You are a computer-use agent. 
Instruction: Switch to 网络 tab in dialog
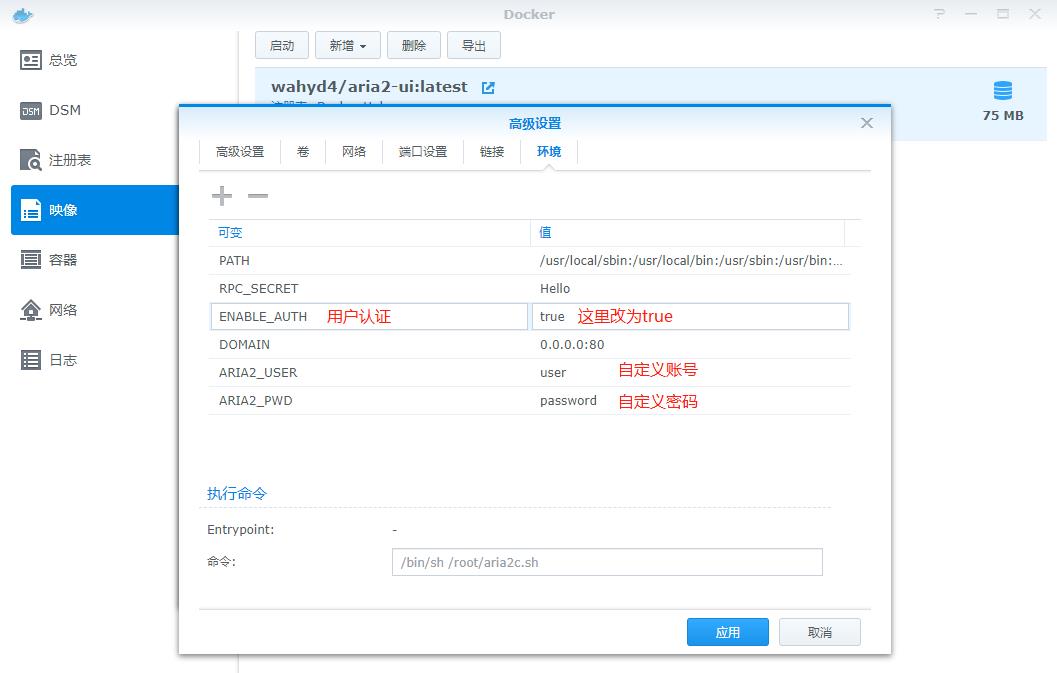click(354, 152)
